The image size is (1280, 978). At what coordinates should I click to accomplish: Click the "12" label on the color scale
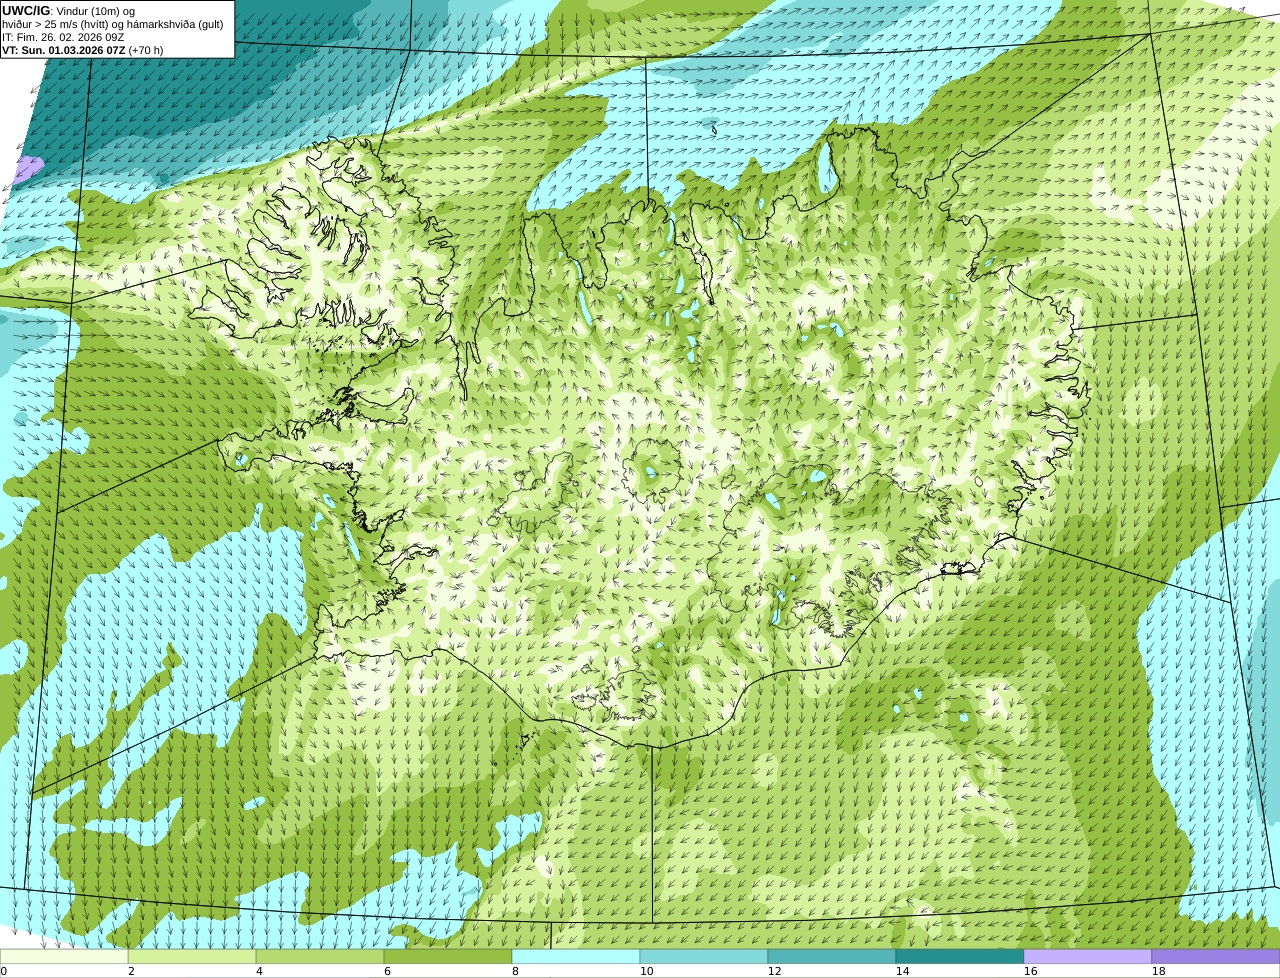point(774,971)
